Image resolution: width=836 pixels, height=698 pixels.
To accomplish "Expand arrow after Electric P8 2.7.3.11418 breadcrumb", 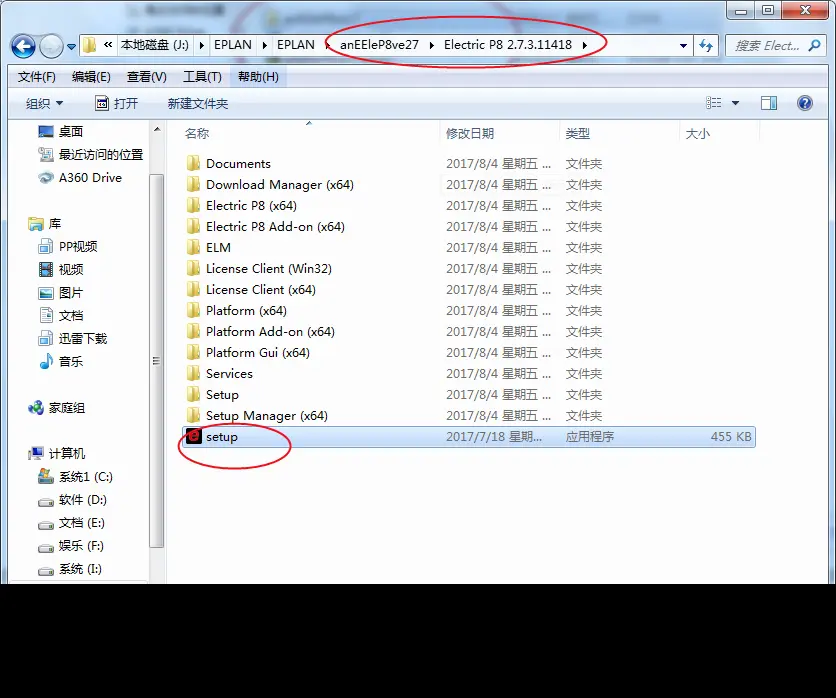I will 585,45.
